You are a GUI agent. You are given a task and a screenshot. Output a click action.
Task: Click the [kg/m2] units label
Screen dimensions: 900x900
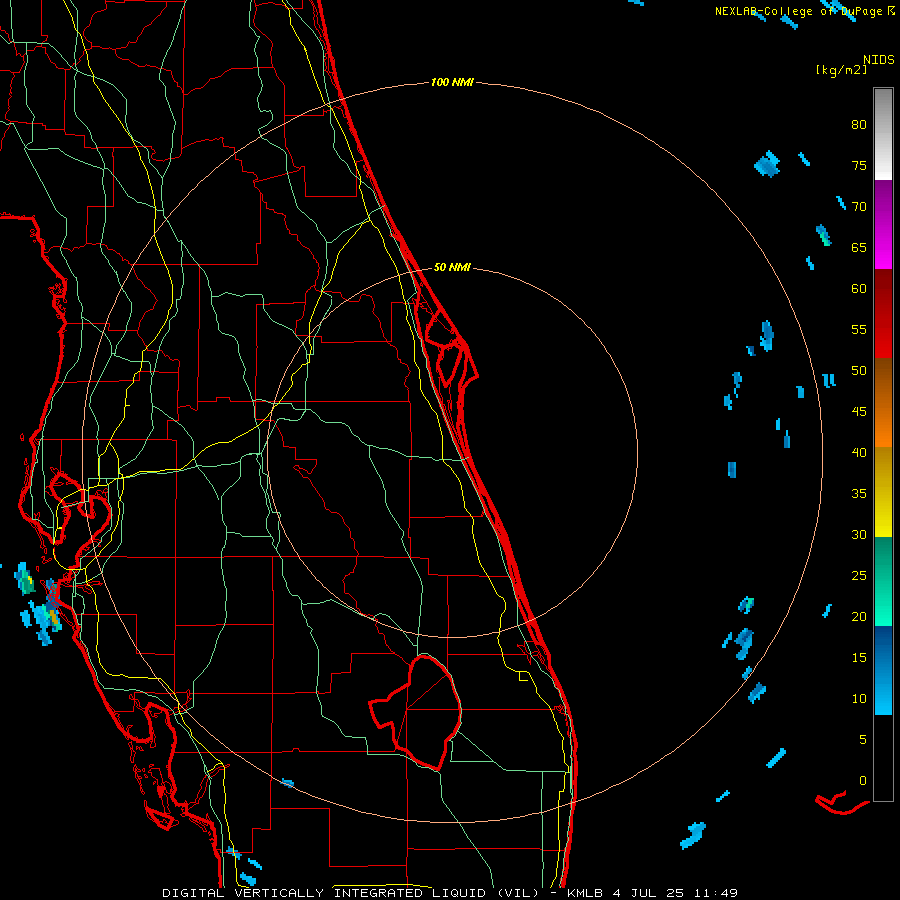(x=841, y=70)
